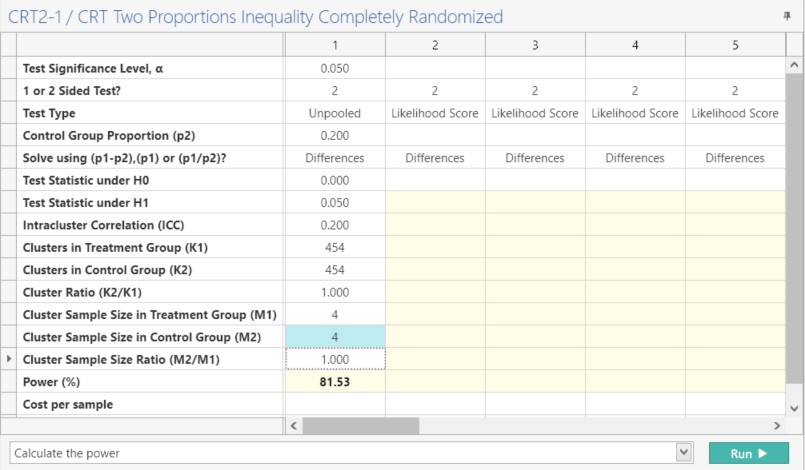Open the Test Type 'Likelihood Score' cell in column 3

pos(535,113)
